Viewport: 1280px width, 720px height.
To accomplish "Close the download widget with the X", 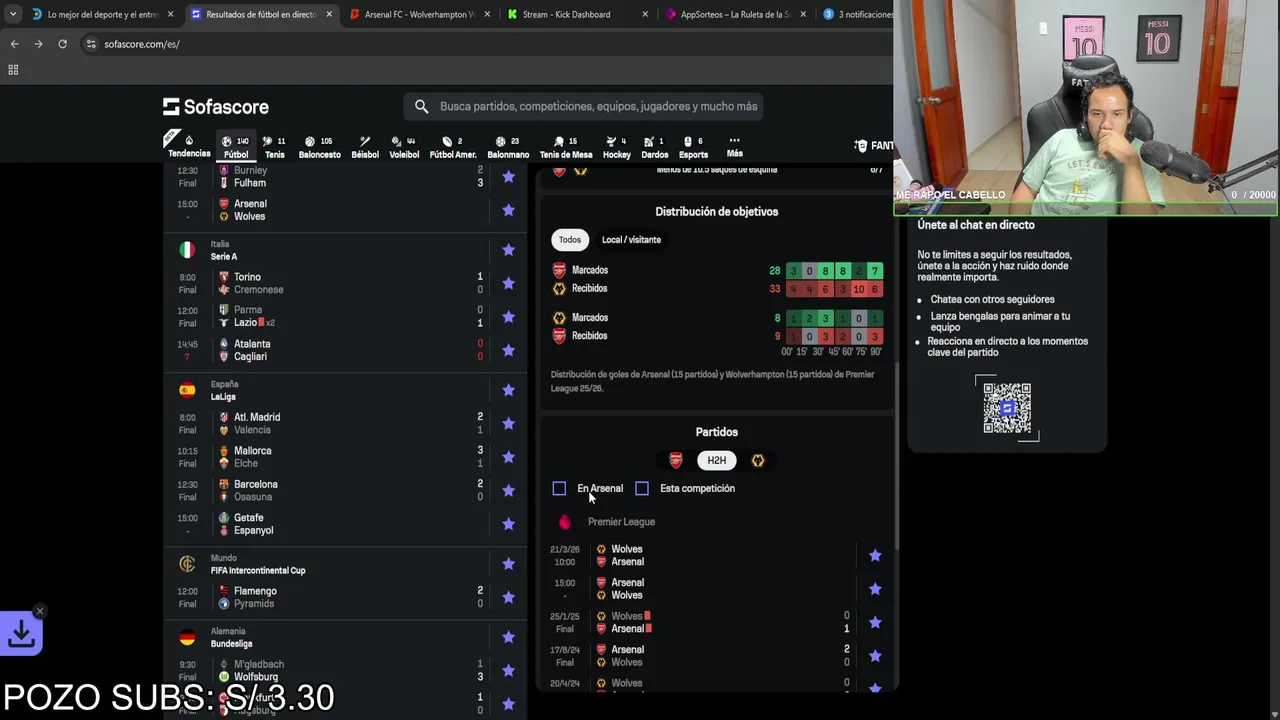I will [x=39, y=611].
